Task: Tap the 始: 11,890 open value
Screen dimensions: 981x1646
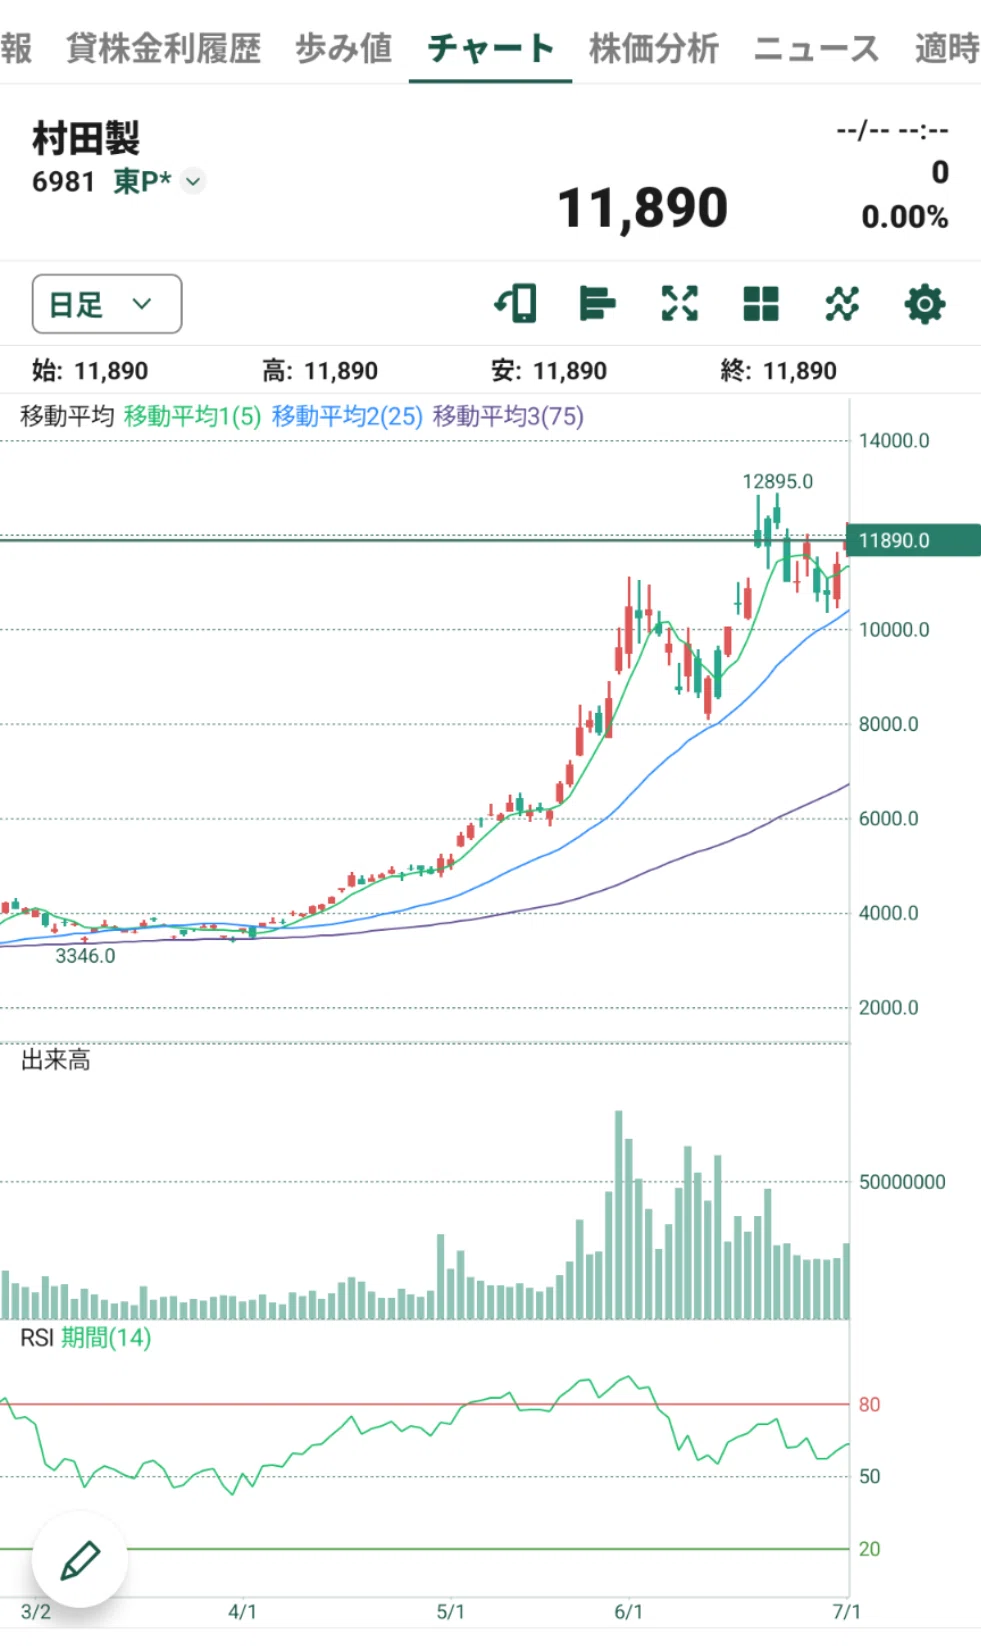Action: pyautogui.click(x=90, y=371)
